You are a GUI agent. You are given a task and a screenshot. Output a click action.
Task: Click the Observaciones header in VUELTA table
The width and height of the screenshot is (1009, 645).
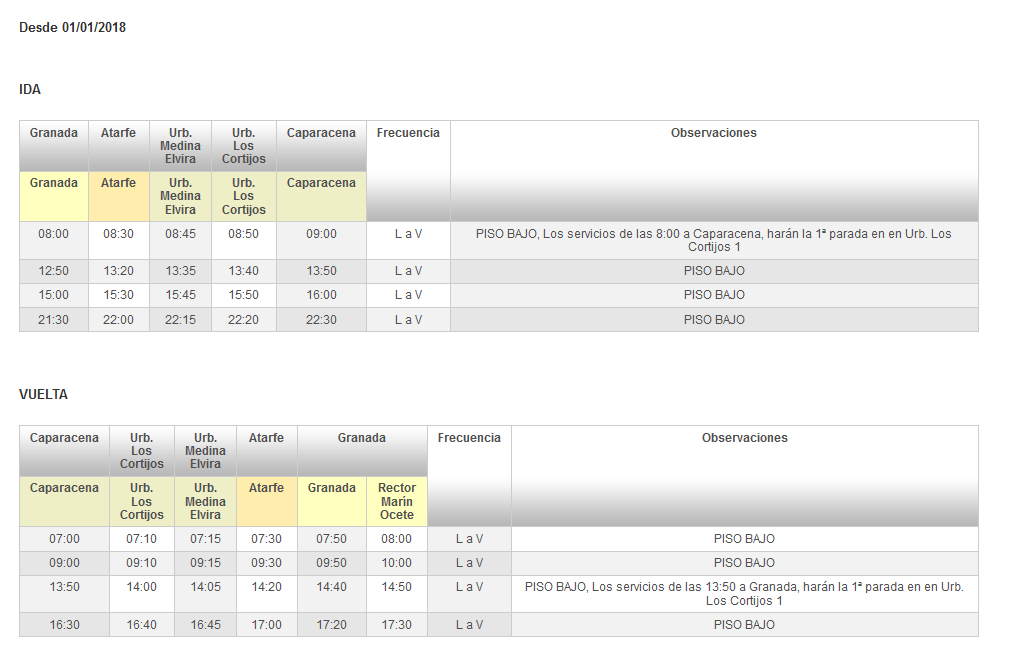[744, 438]
